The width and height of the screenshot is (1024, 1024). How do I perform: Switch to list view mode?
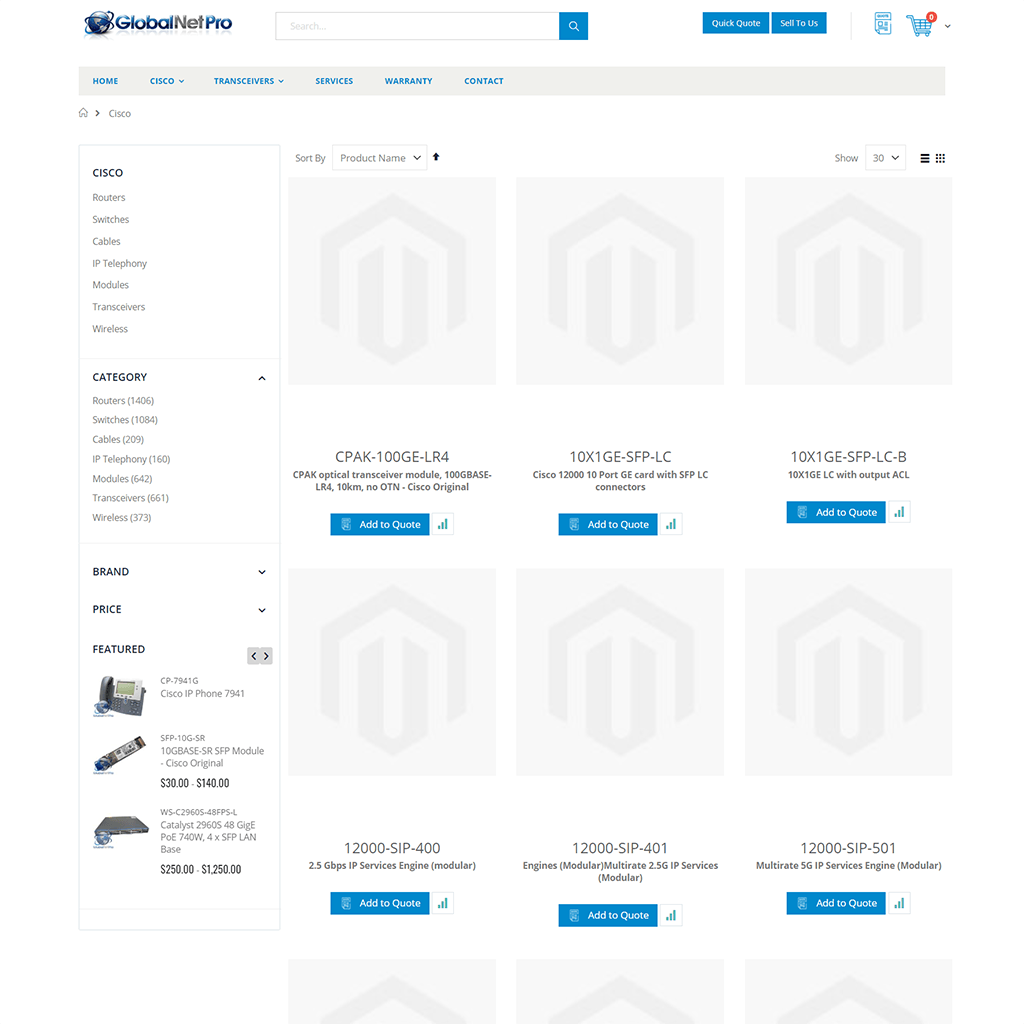tap(925, 158)
